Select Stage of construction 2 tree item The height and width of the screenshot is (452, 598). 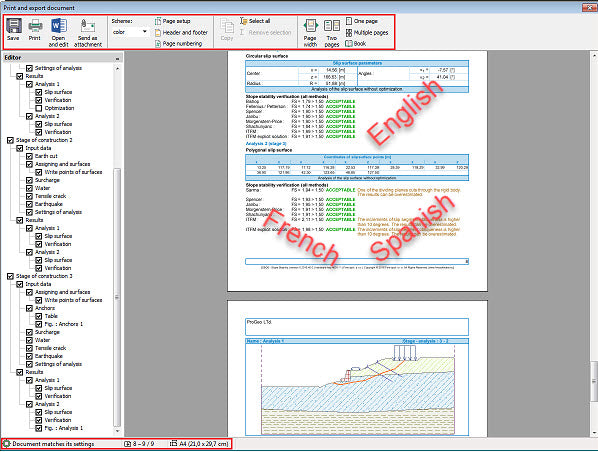[x=44, y=140]
